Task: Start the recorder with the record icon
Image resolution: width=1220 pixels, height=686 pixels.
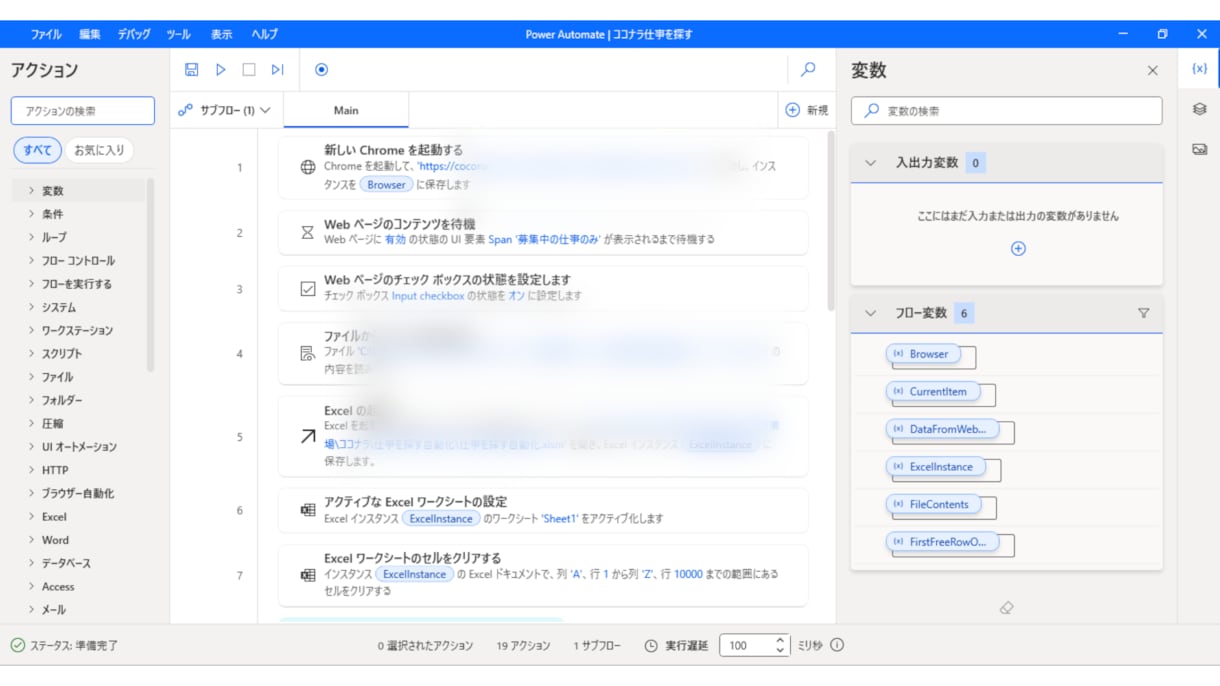Action: (321, 70)
